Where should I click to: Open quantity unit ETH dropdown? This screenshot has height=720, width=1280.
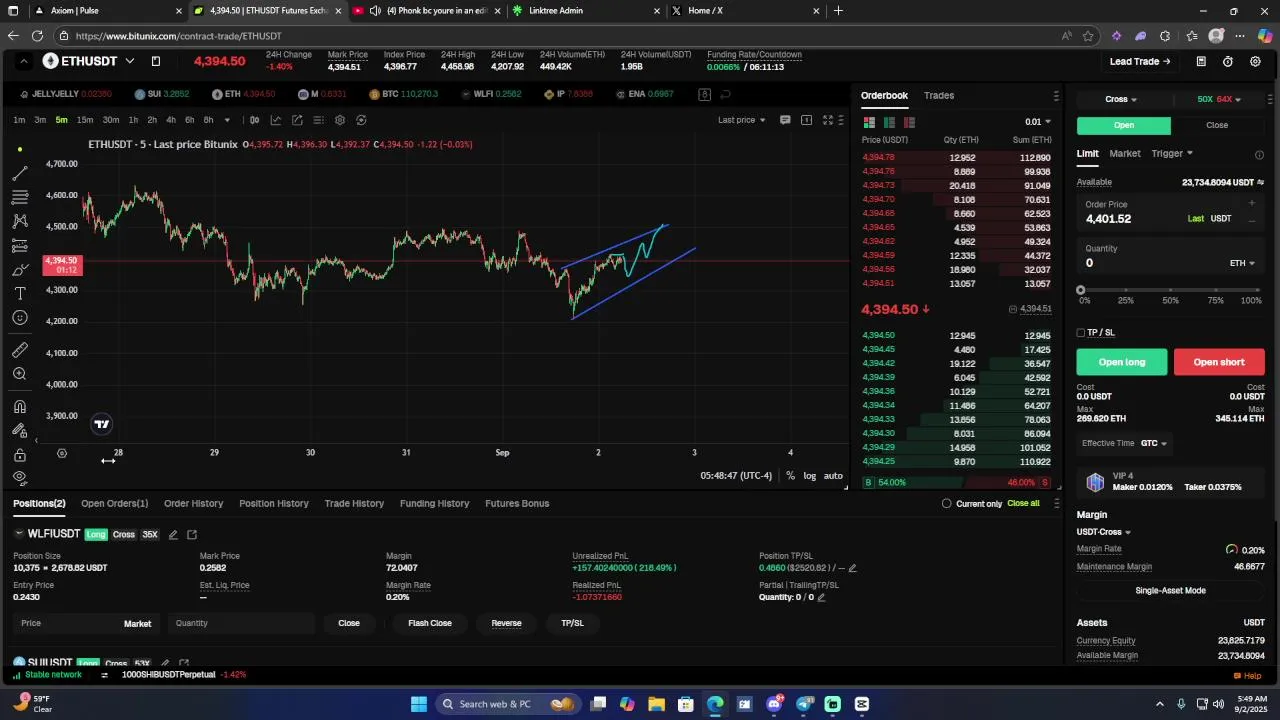1243,263
